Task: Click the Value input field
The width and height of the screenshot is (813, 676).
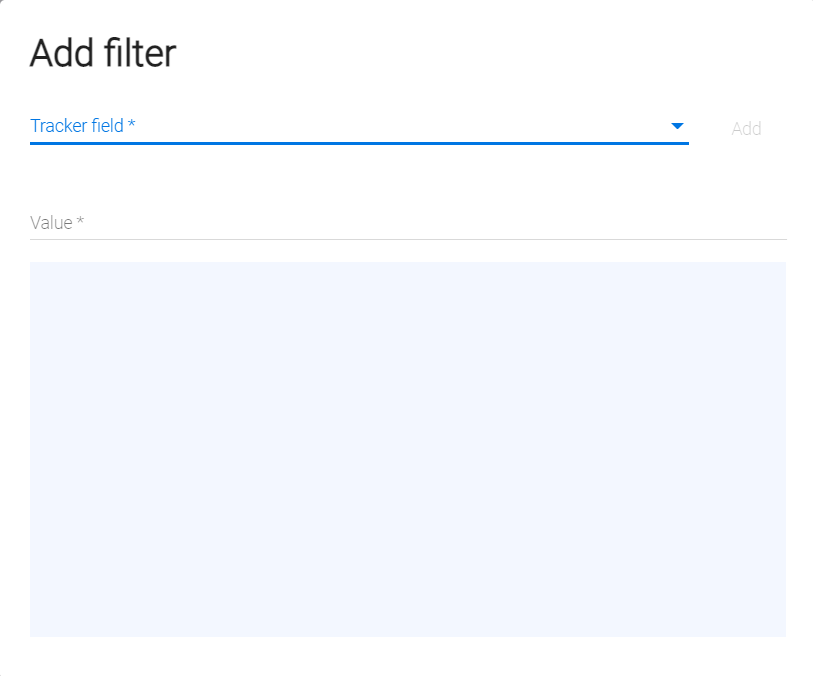Action: tap(408, 223)
